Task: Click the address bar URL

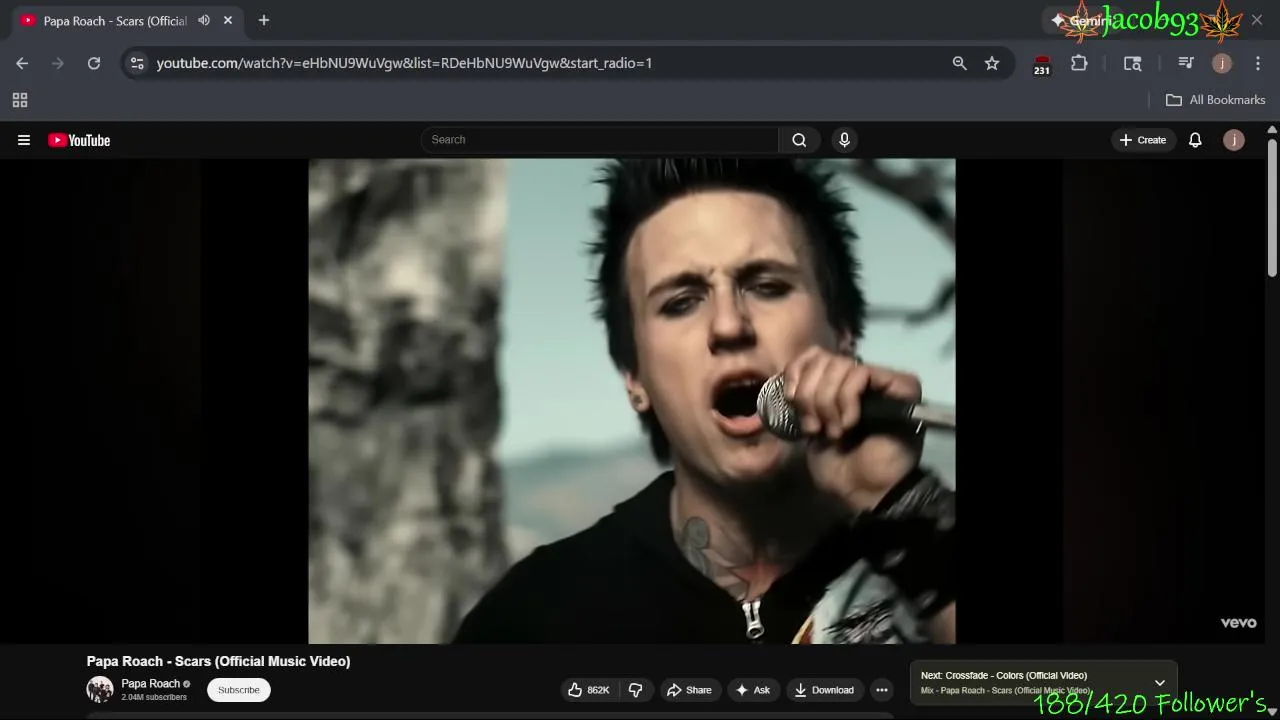Action: [x=404, y=63]
